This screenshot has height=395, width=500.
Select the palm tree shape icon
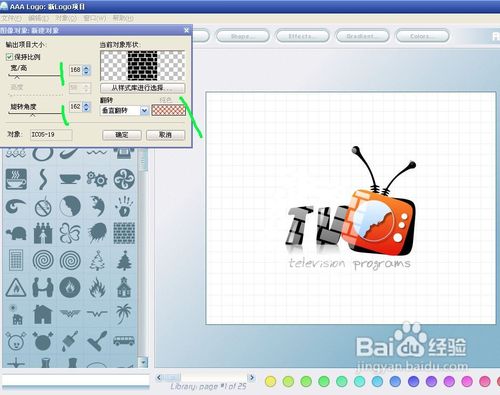coord(123,314)
